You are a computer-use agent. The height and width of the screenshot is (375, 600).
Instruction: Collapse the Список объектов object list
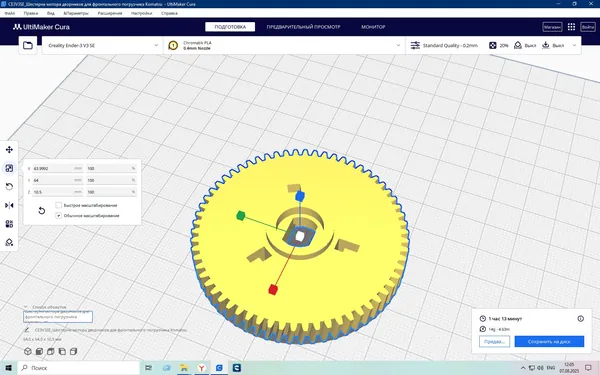coord(26,307)
